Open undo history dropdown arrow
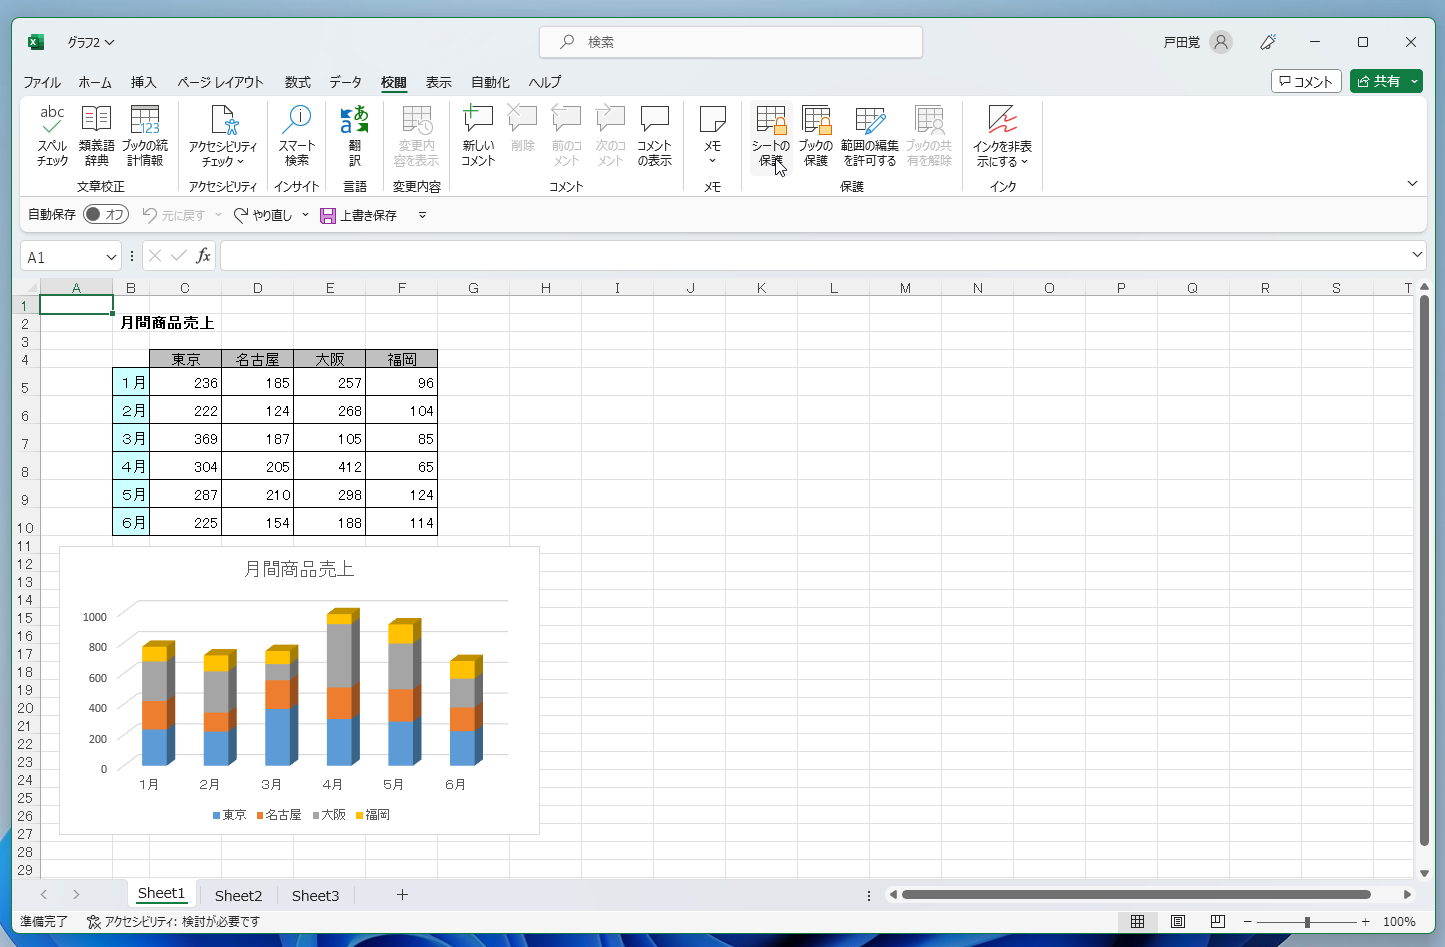 (218, 215)
